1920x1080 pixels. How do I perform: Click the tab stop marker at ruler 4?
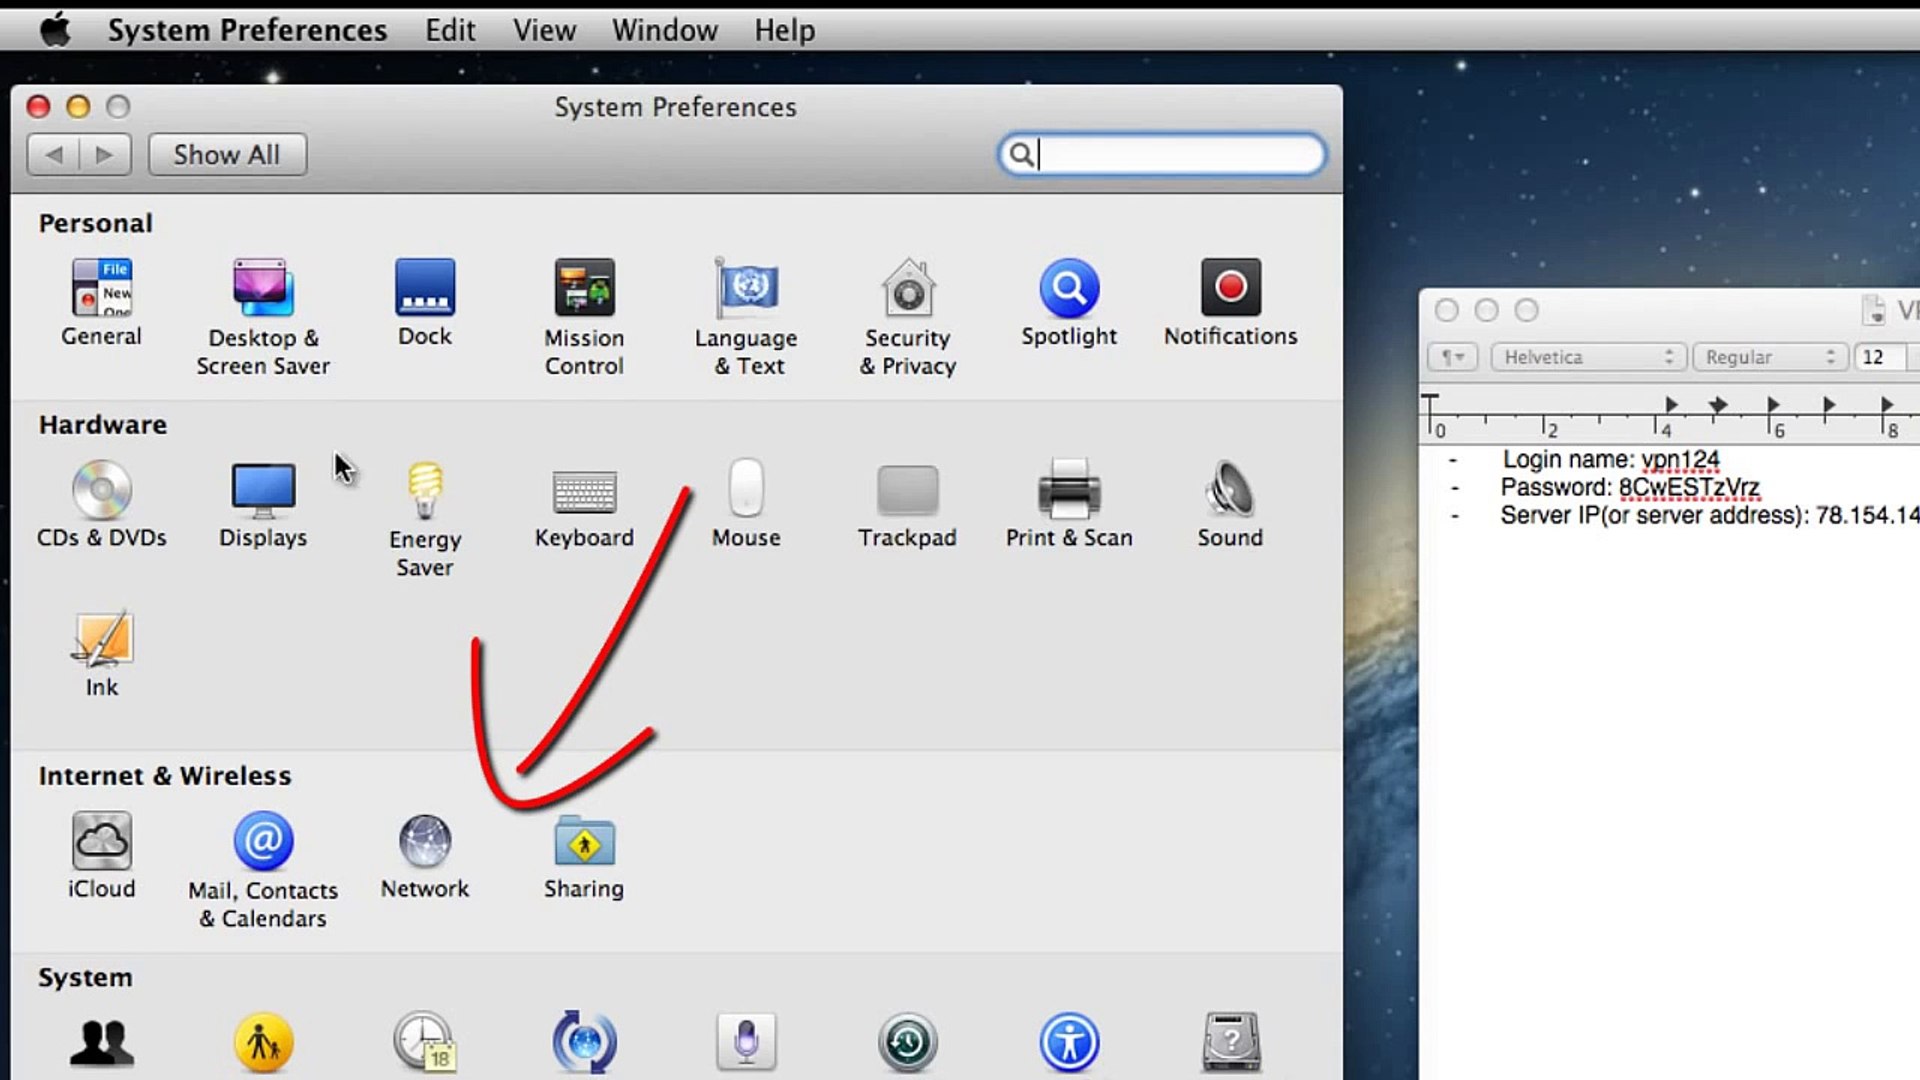tap(1670, 404)
